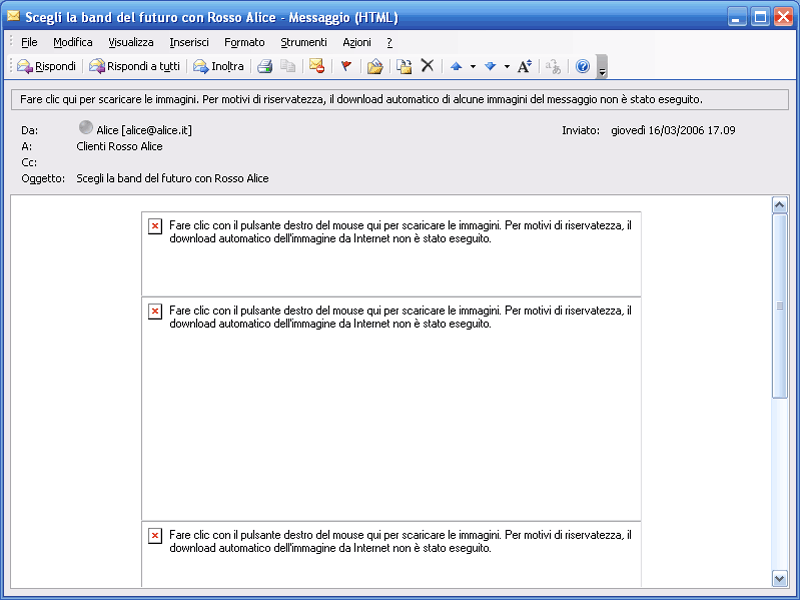Click the create rule icon

pyautogui.click(x=405, y=66)
